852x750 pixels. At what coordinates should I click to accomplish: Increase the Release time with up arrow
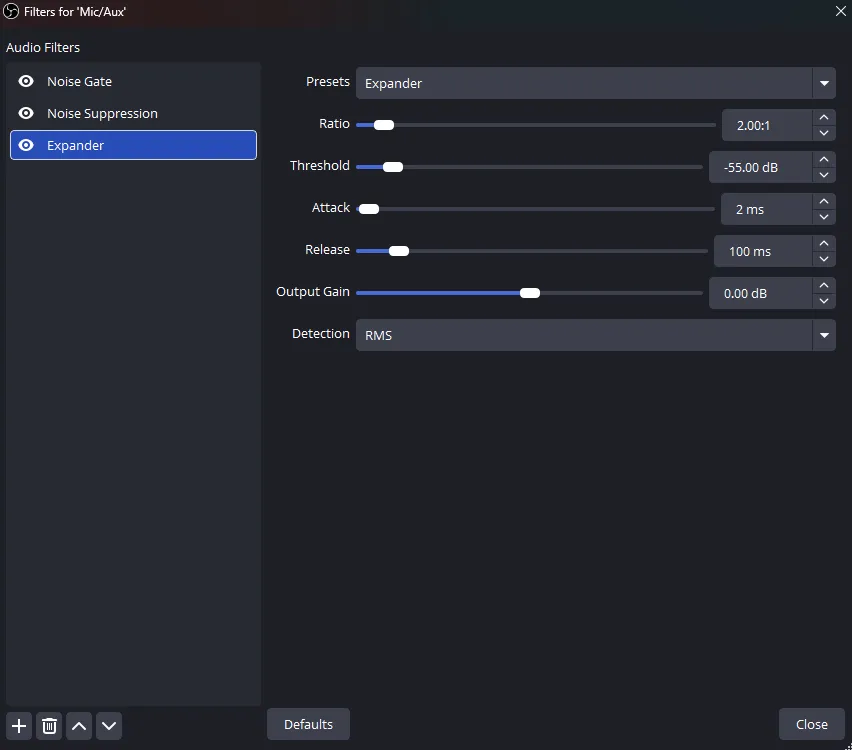pos(823,244)
